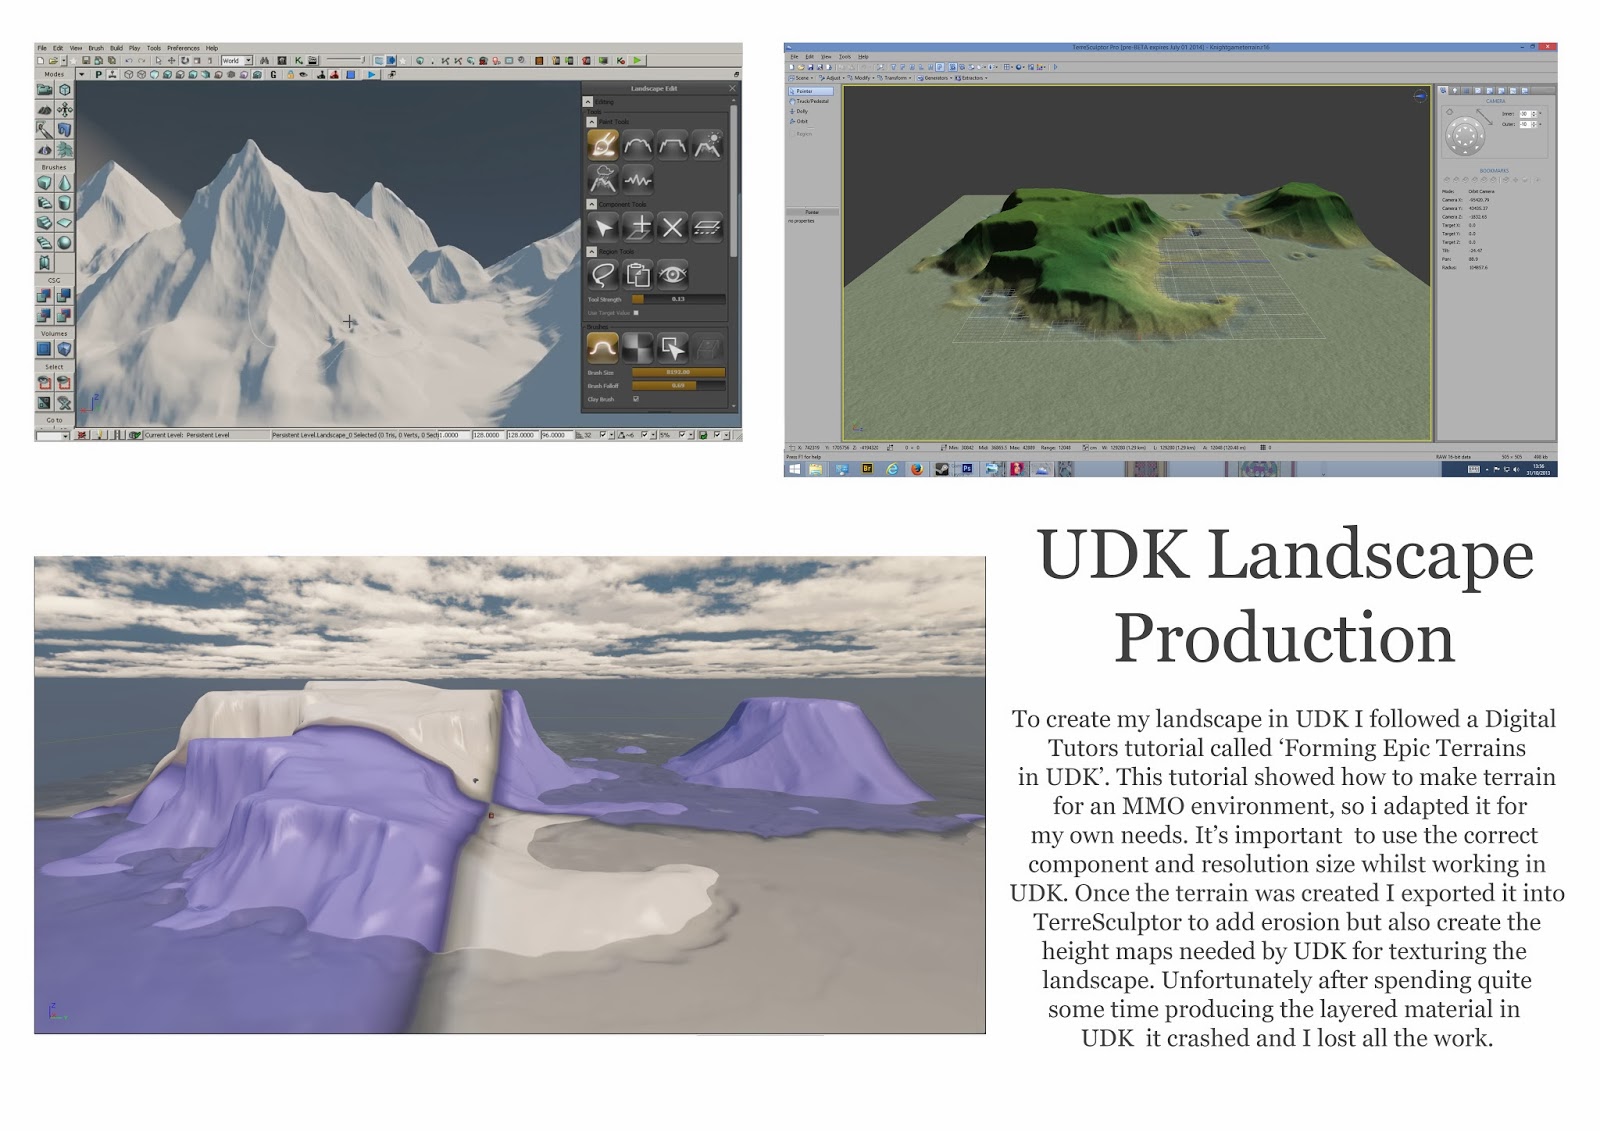Select the Delete Component X tool
The image size is (1600, 1131).
(x=672, y=227)
